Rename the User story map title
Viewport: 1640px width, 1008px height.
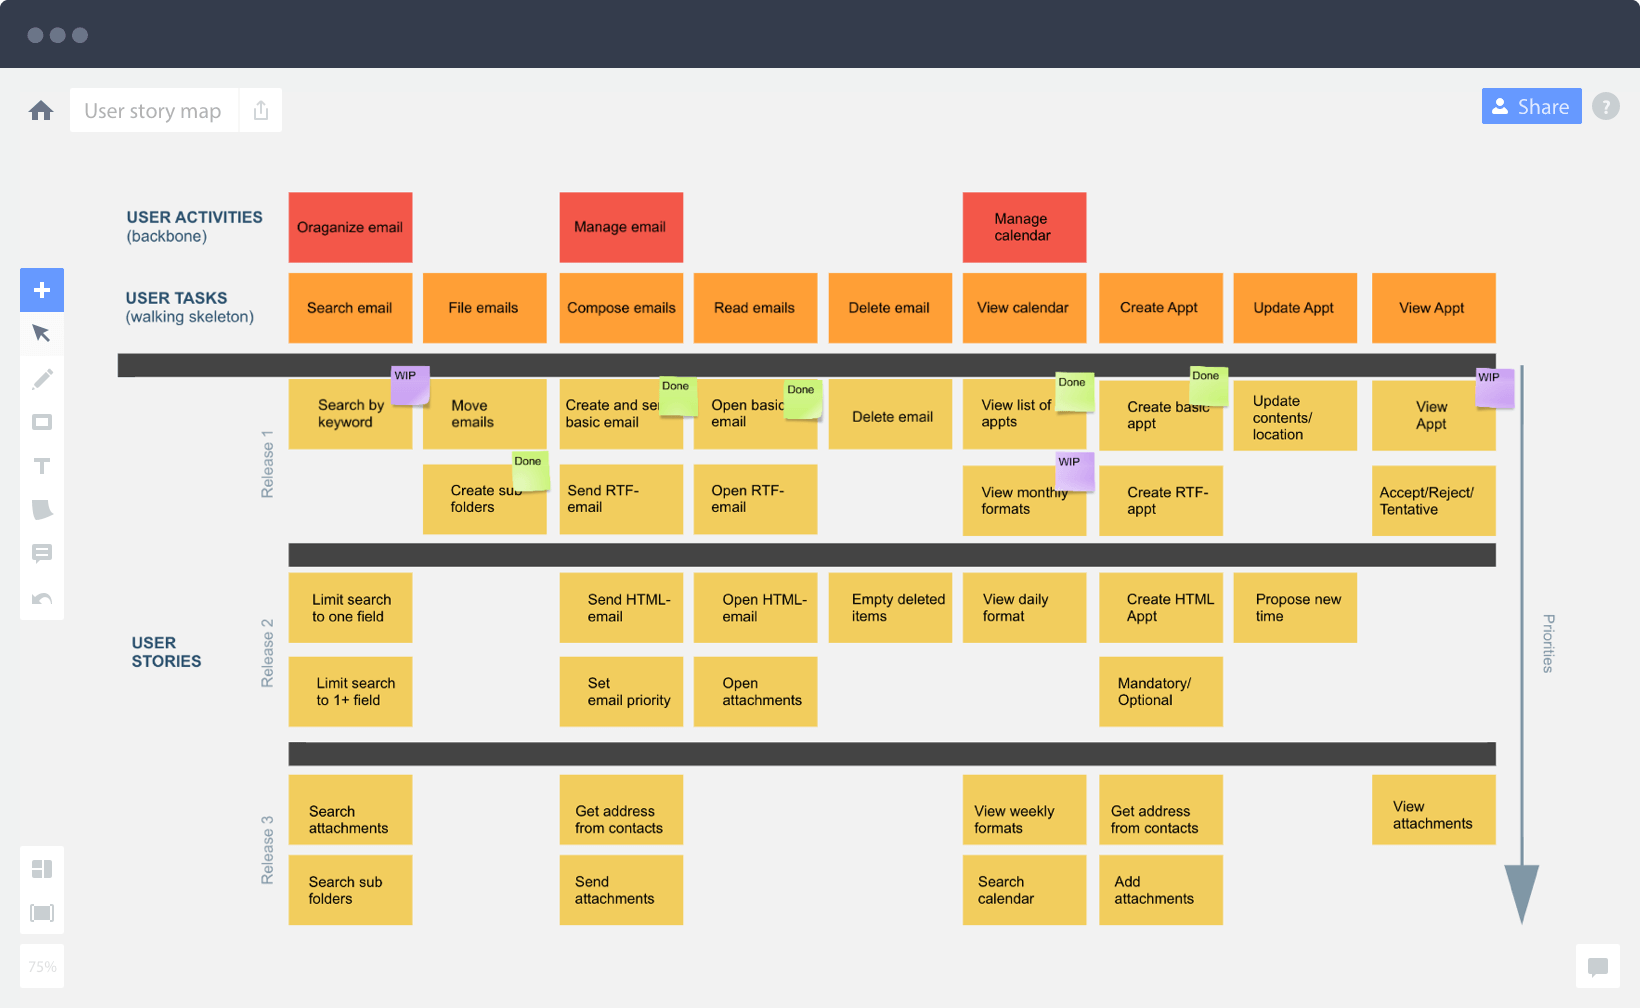152,110
